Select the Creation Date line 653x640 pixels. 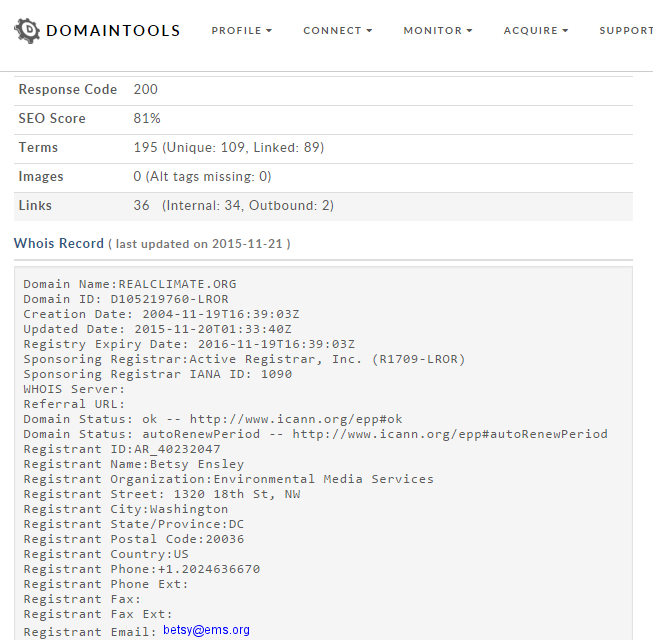click(x=161, y=314)
